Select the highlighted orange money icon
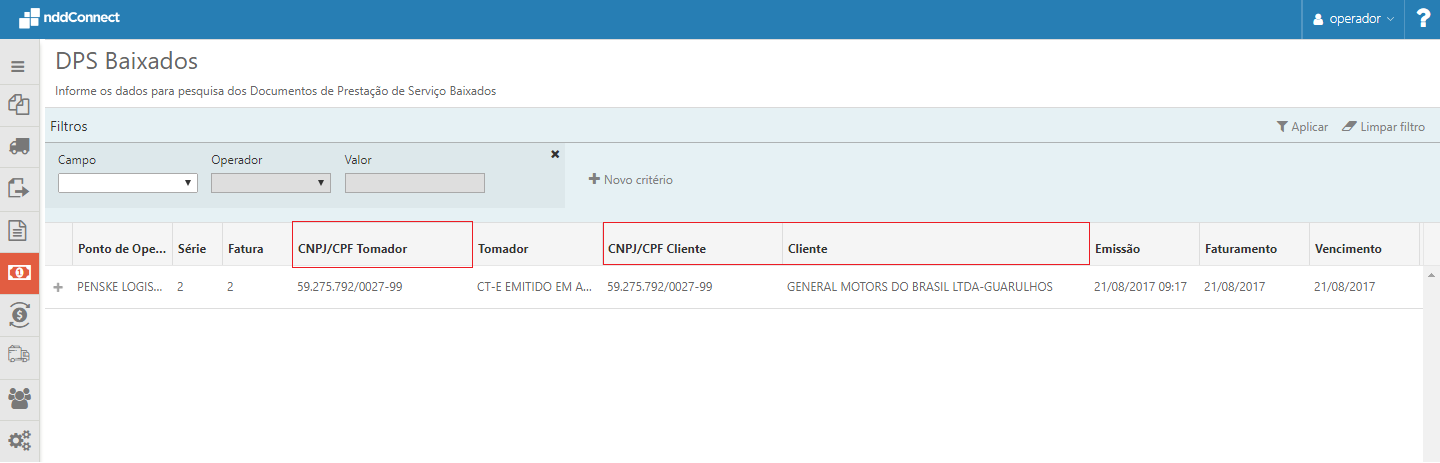Image resolution: width=1440 pixels, height=463 pixels. point(18,272)
